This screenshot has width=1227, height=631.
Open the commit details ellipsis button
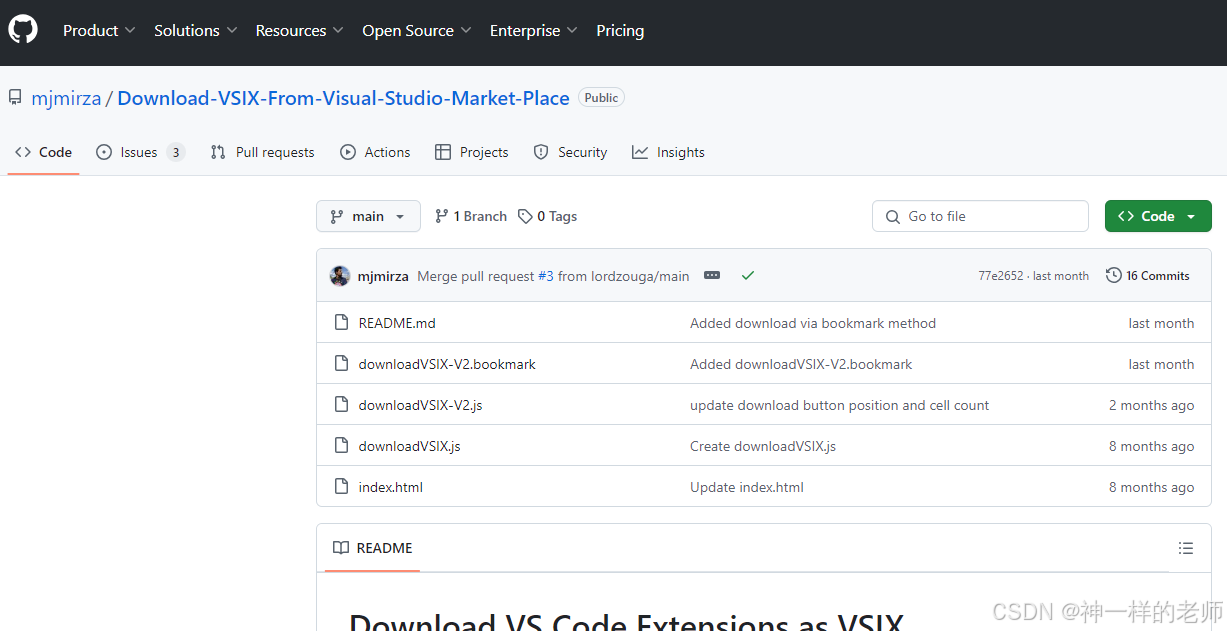[x=712, y=275]
